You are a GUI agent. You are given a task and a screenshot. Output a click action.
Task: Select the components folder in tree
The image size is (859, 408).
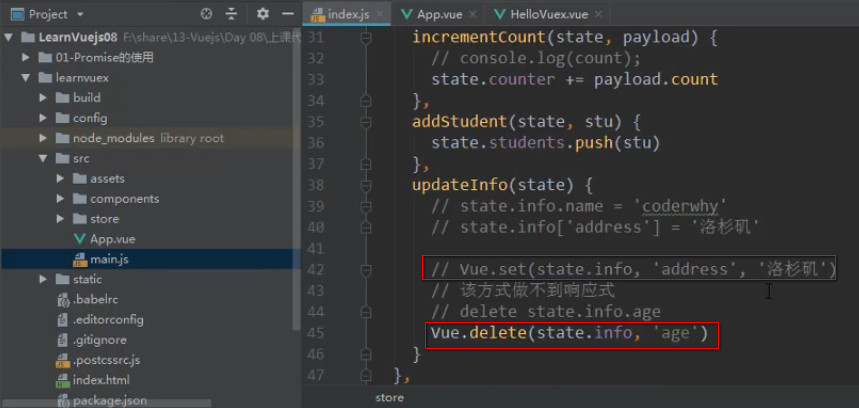(x=125, y=199)
